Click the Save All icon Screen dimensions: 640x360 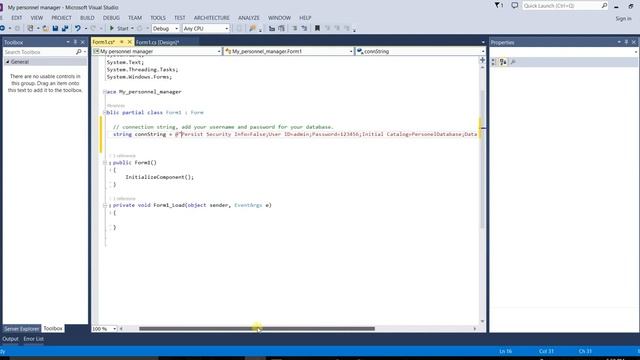coord(65,29)
